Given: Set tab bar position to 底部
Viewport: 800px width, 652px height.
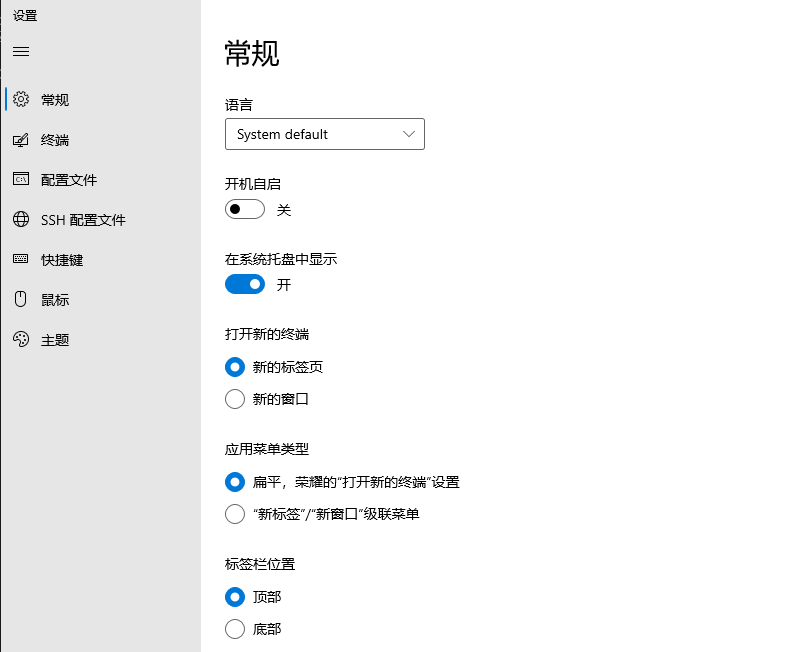Looking at the screenshot, I should point(235,629).
